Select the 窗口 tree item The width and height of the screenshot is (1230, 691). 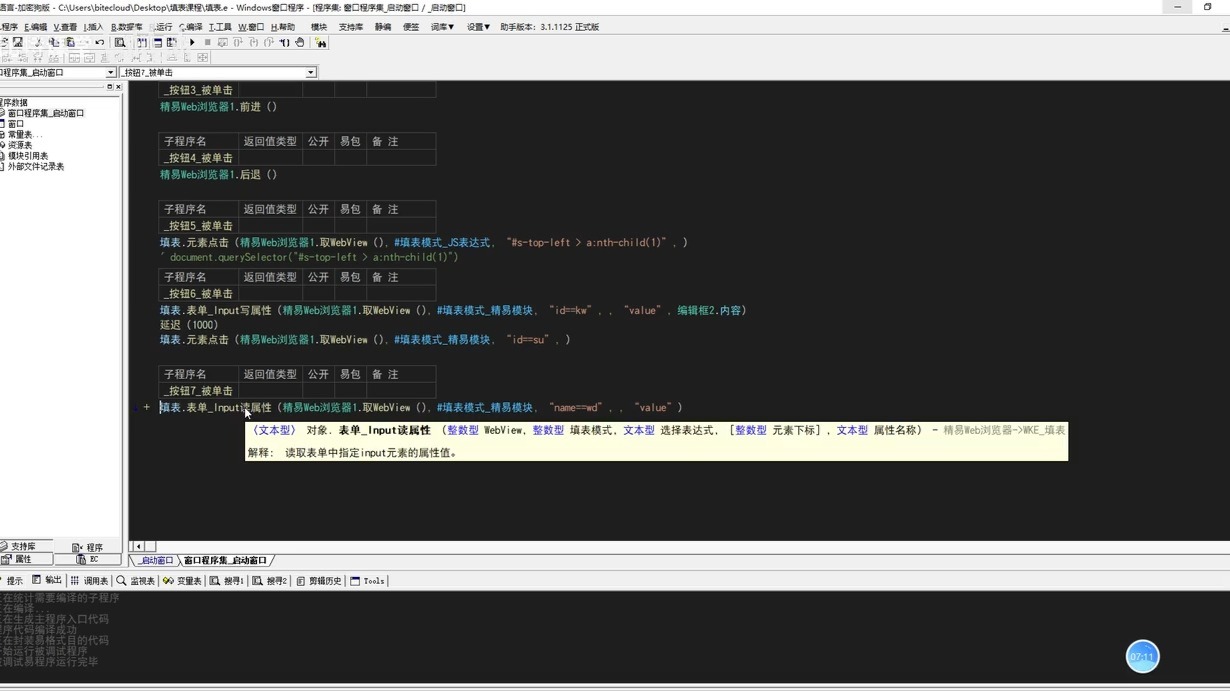[x=16, y=124]
